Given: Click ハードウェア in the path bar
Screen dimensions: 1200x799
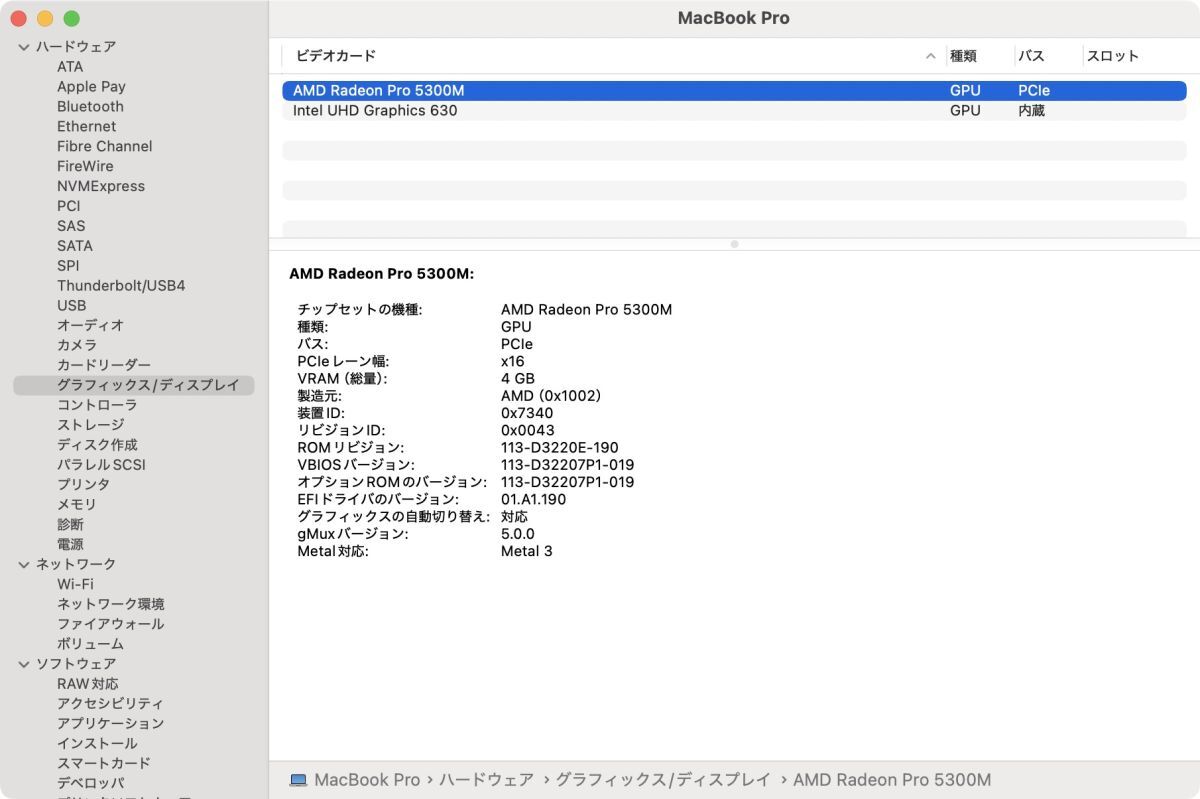Looking at the screenshot, I should coord(487,780).
